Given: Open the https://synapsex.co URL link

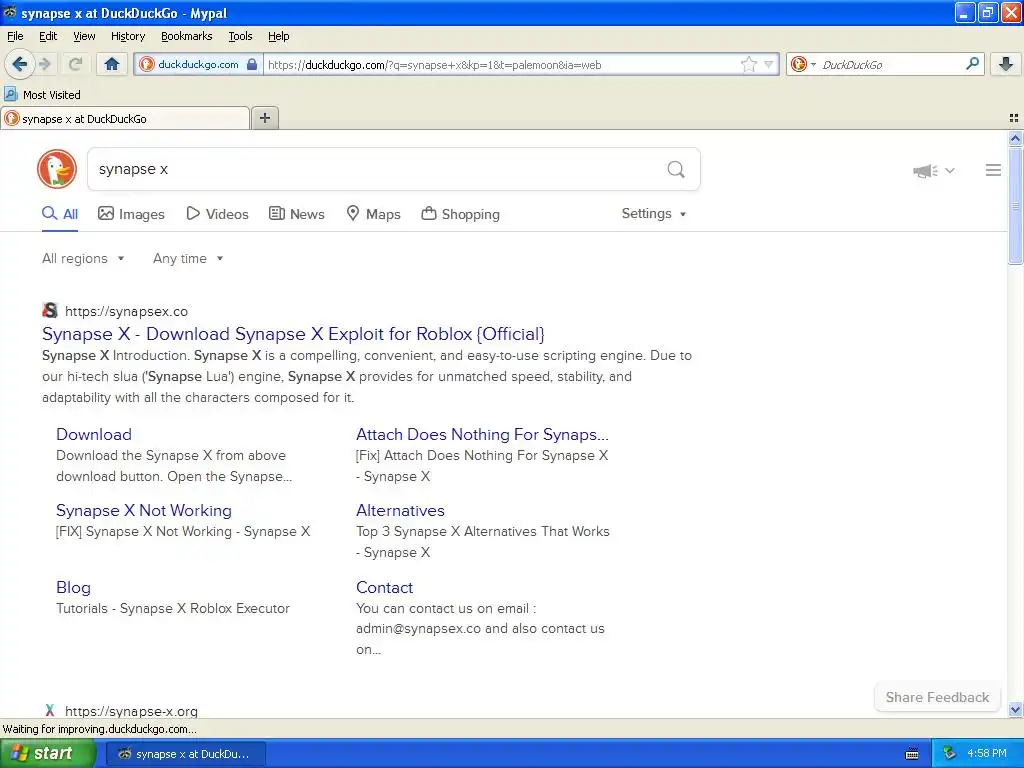Looking at the screenshot, I should point(127,312).
